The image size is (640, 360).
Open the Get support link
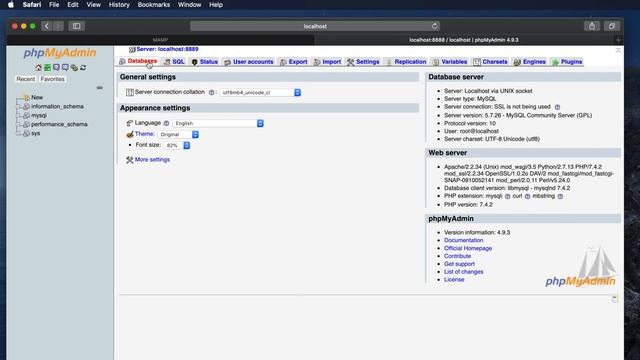459,264
